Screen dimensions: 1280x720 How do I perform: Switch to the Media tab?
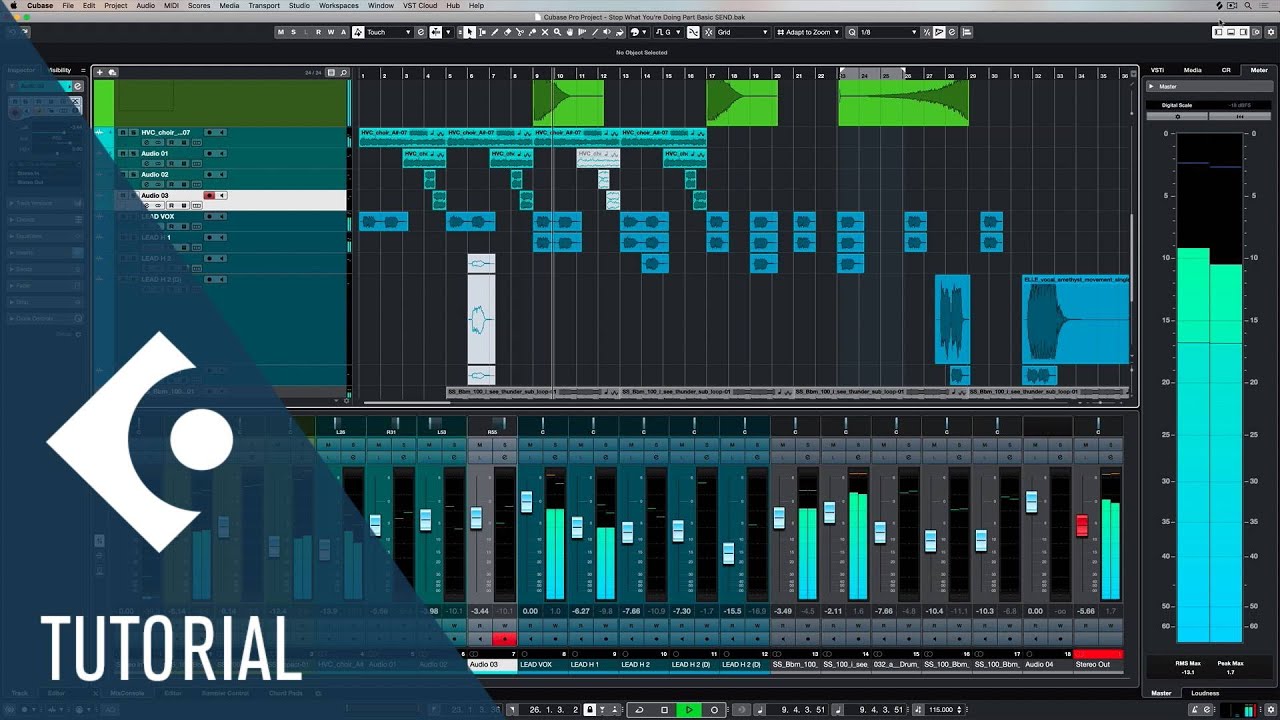click(1193, 70)
